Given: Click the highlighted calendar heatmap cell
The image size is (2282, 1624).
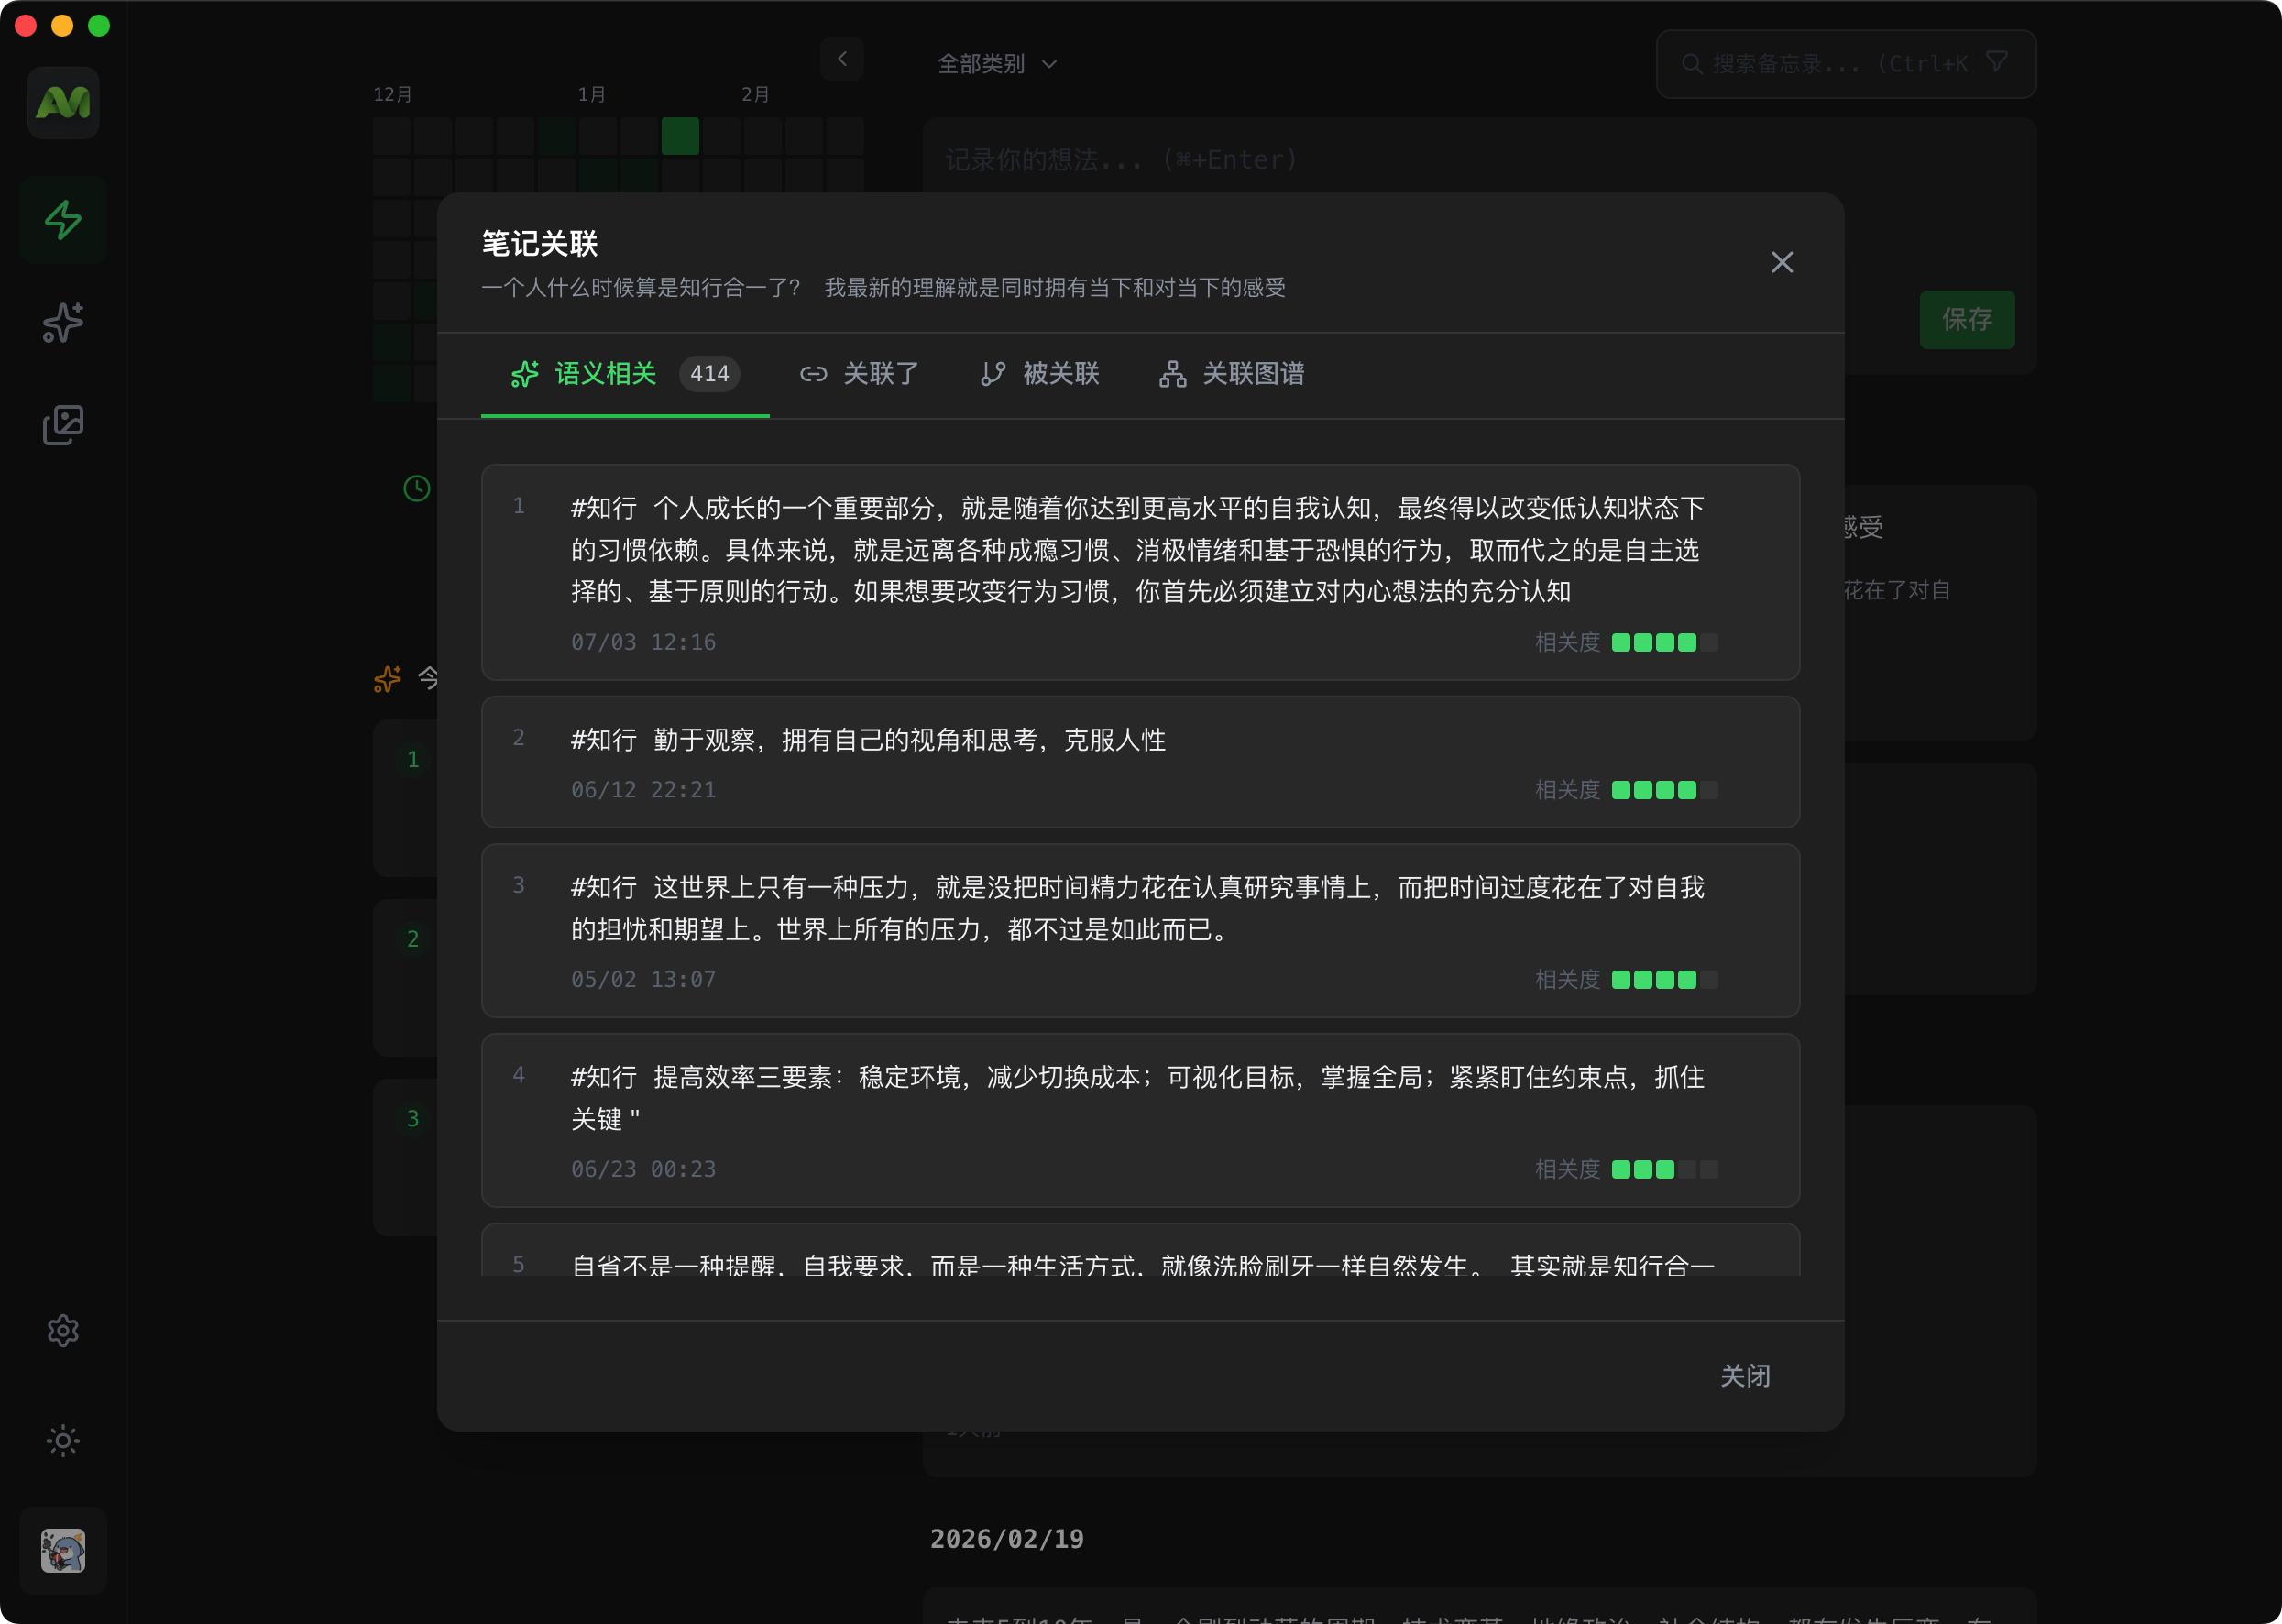Looking at the screenshot, I should (680, 136).
